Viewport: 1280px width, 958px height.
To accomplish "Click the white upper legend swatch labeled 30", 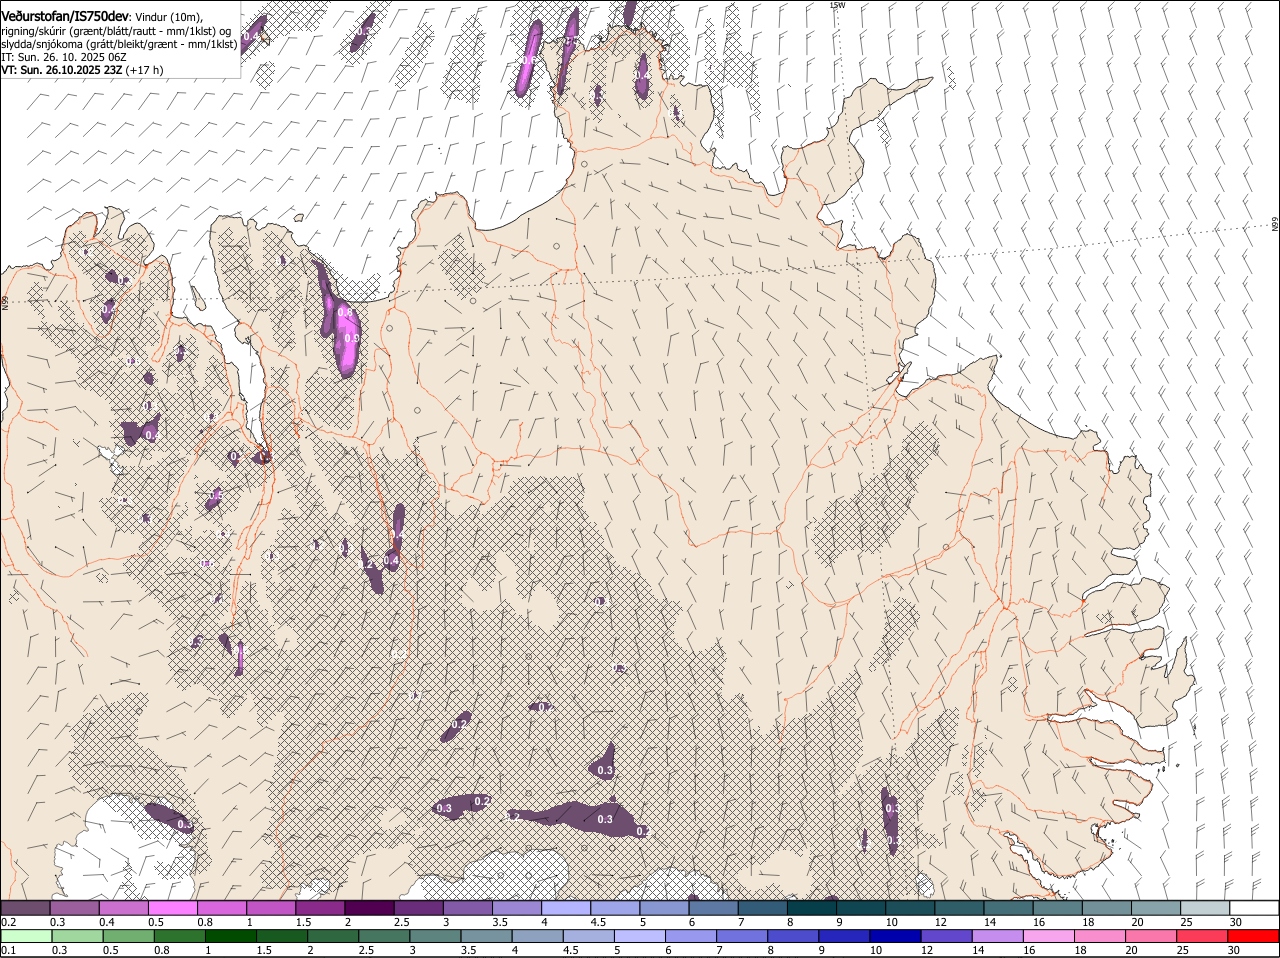I will pyautogui.click(x=1253, y=908).
